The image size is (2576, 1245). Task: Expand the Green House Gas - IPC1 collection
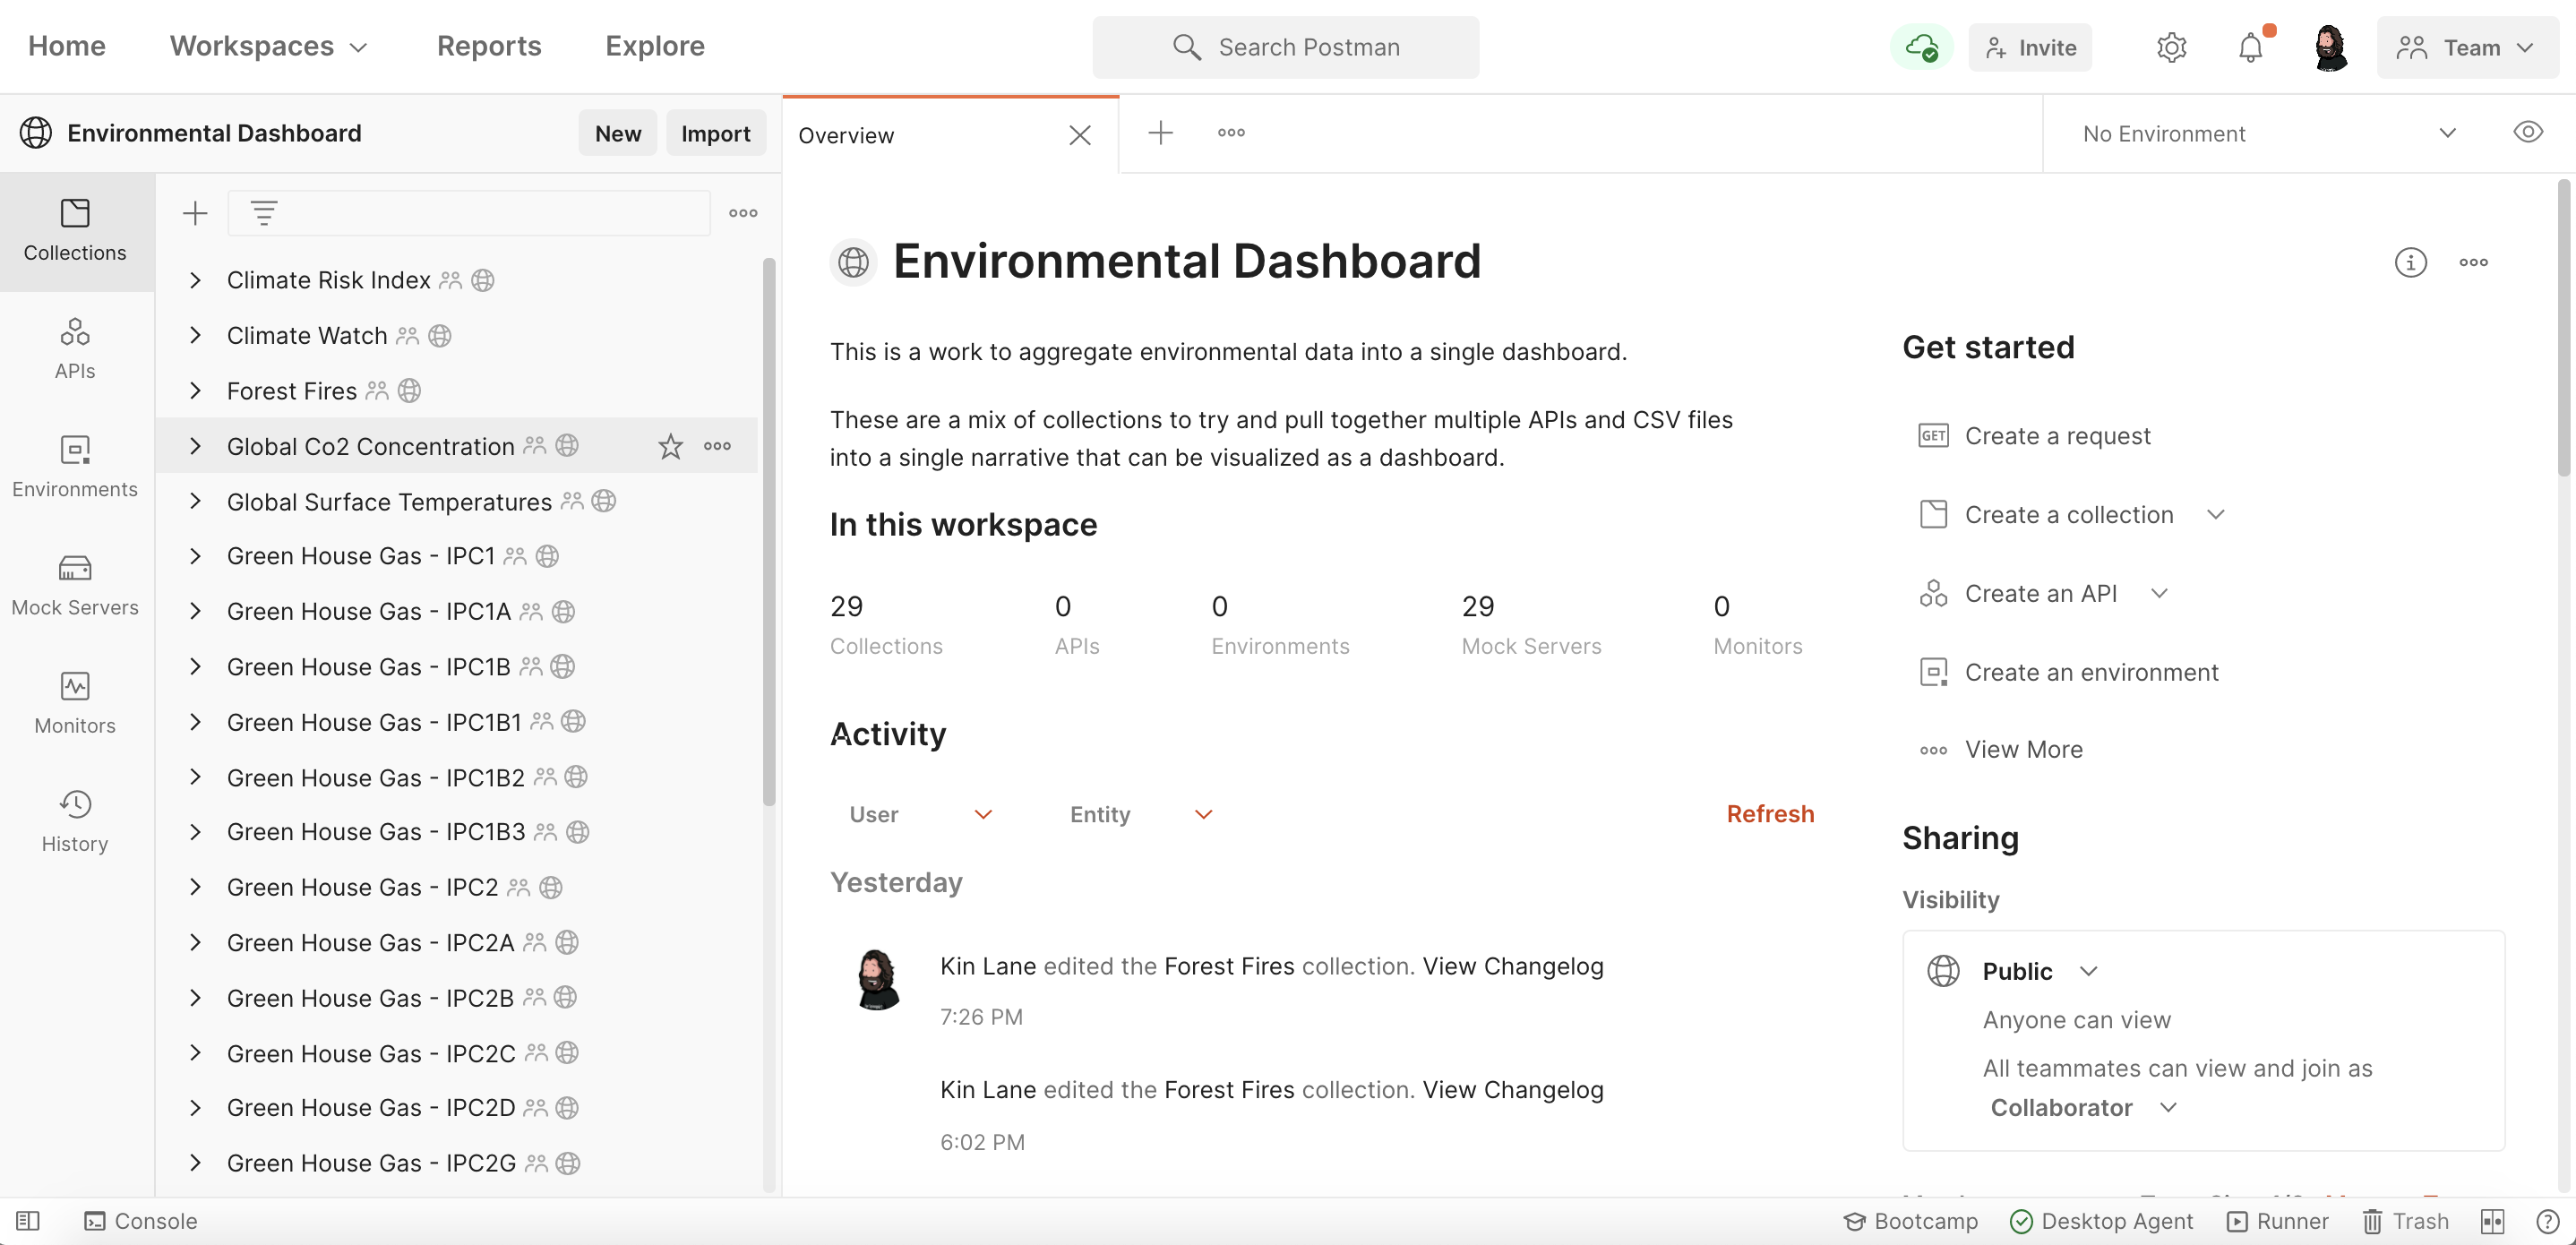tap(193, 555)
